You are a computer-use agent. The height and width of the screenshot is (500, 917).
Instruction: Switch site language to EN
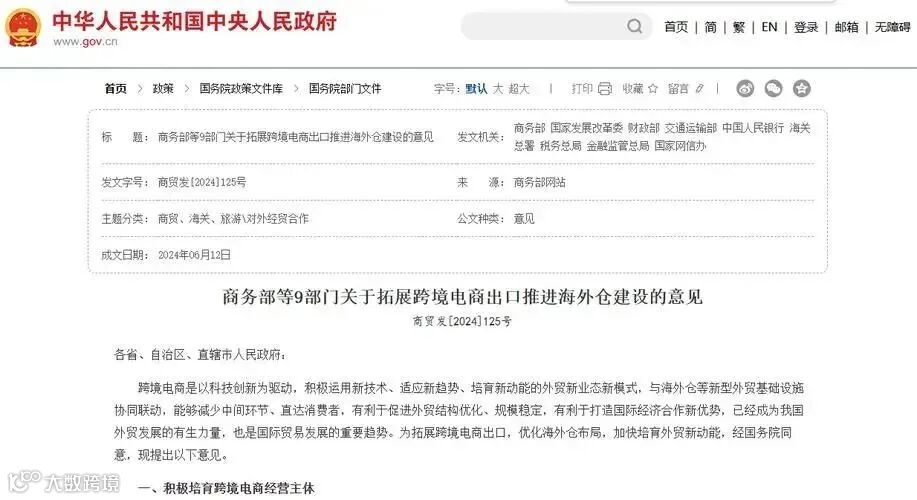pos(769,27)
